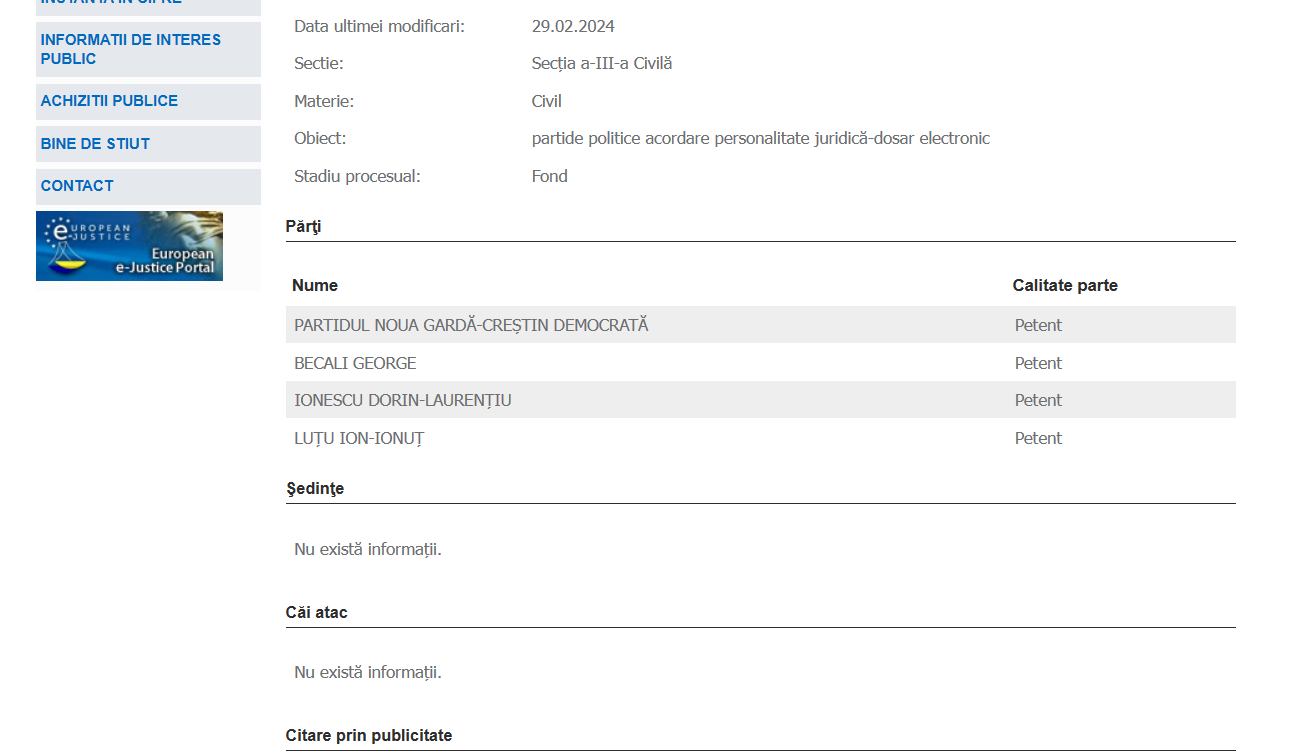Click the Părţi section heading
The image size is (1308, 754).
click(303, 227)
